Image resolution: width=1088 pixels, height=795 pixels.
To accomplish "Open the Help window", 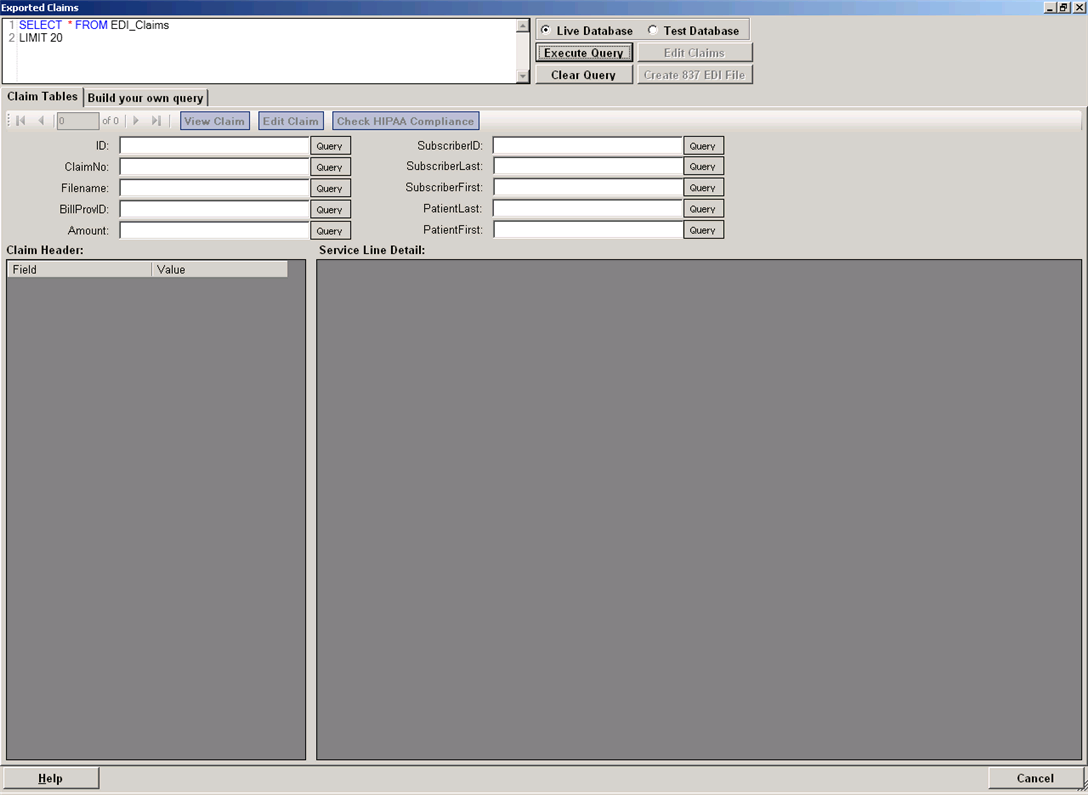I will [x=51, y=778].
